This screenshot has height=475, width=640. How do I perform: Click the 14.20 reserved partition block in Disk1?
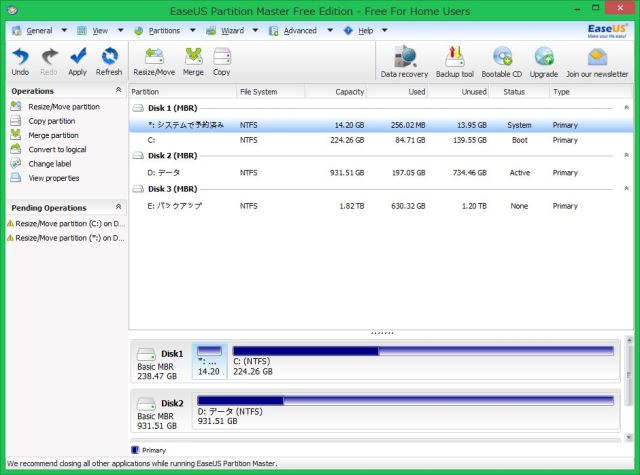[209, 361]
